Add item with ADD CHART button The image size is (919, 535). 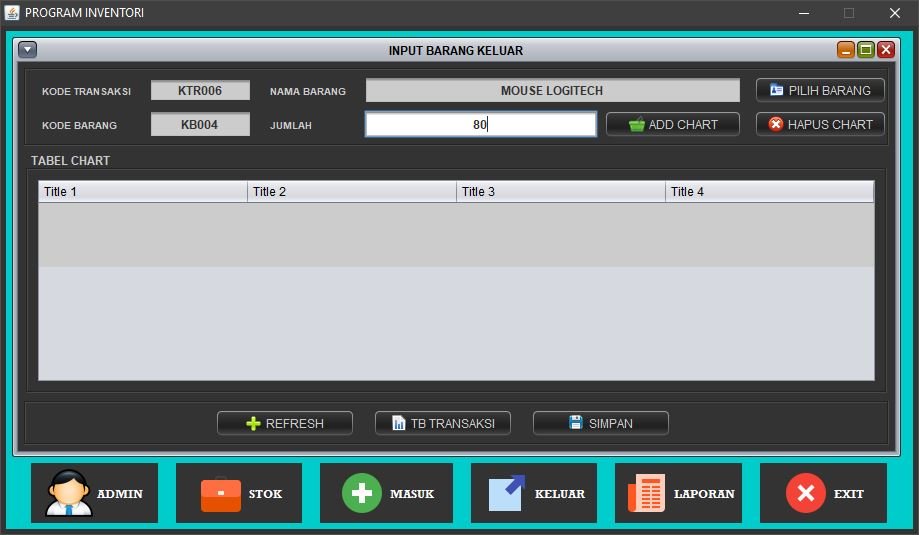[673, 125]
